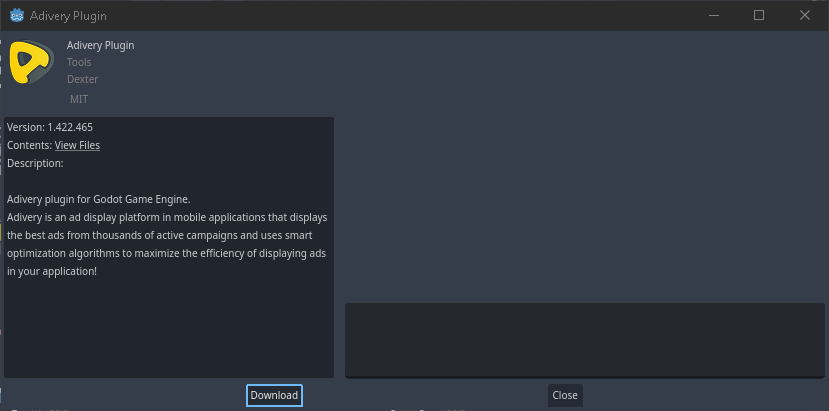This screenshot has height=411, width=829.
Task: Close the plugin dialog via Close button
Action: pos(565,395)
